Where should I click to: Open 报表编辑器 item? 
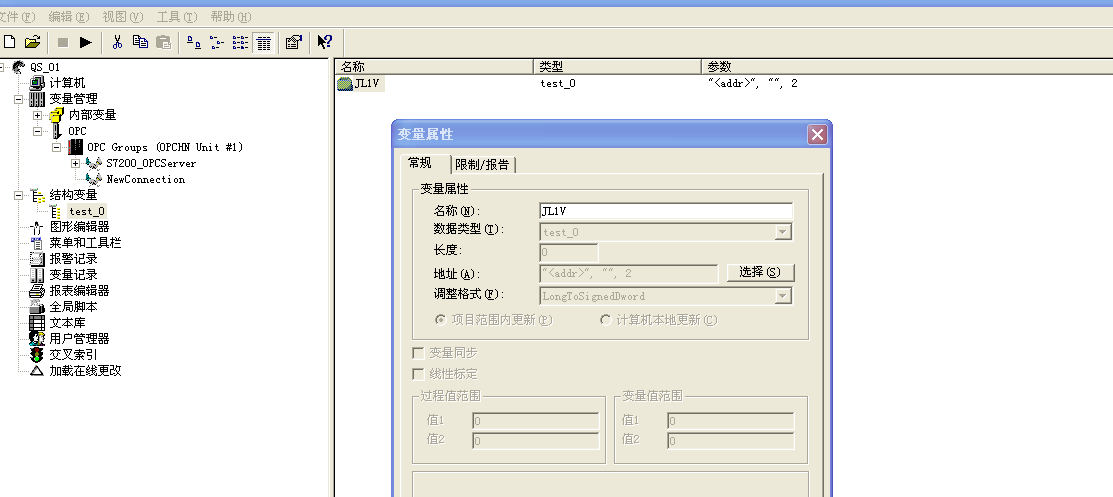pos(80,291)
